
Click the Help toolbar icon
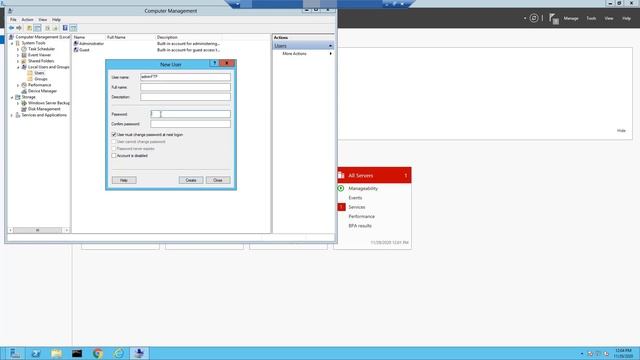65,28
